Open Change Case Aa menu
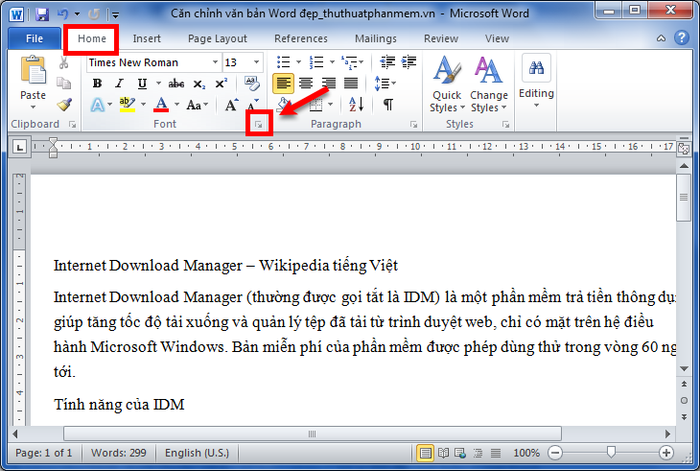The image size is (700, 471). (x=197, y=105)
